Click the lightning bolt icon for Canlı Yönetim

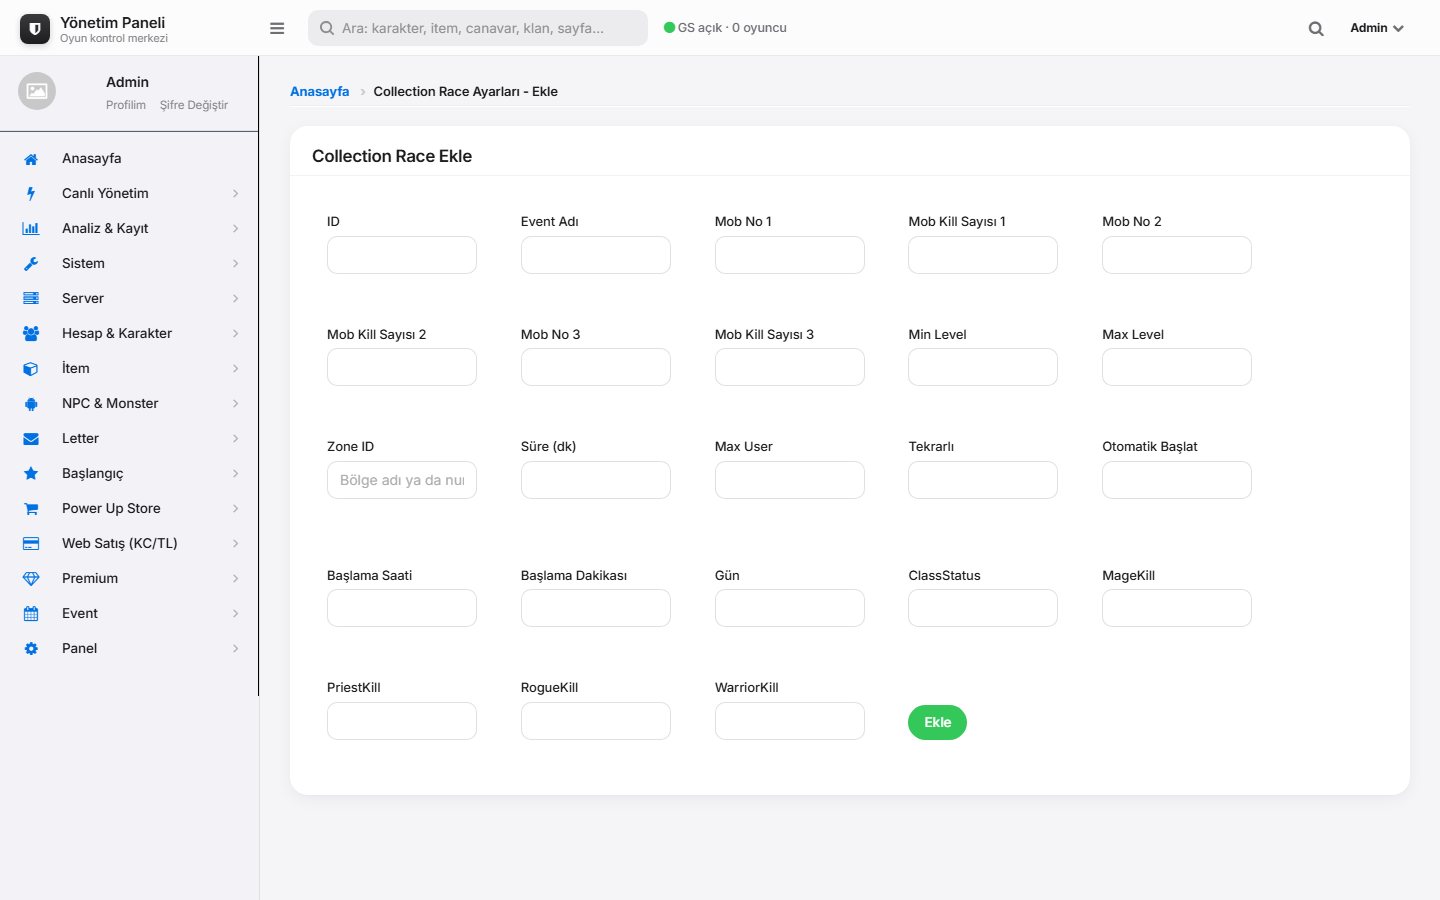[x=31, y=194]
